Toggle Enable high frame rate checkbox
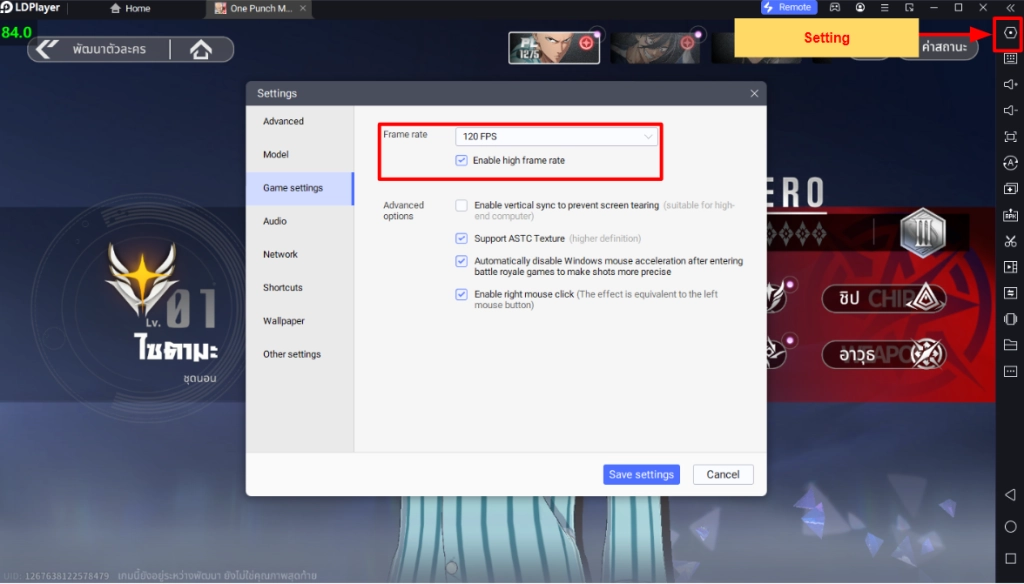This screenshot has height=584, width=1024. pyautogui.click(x=461, y=160)
